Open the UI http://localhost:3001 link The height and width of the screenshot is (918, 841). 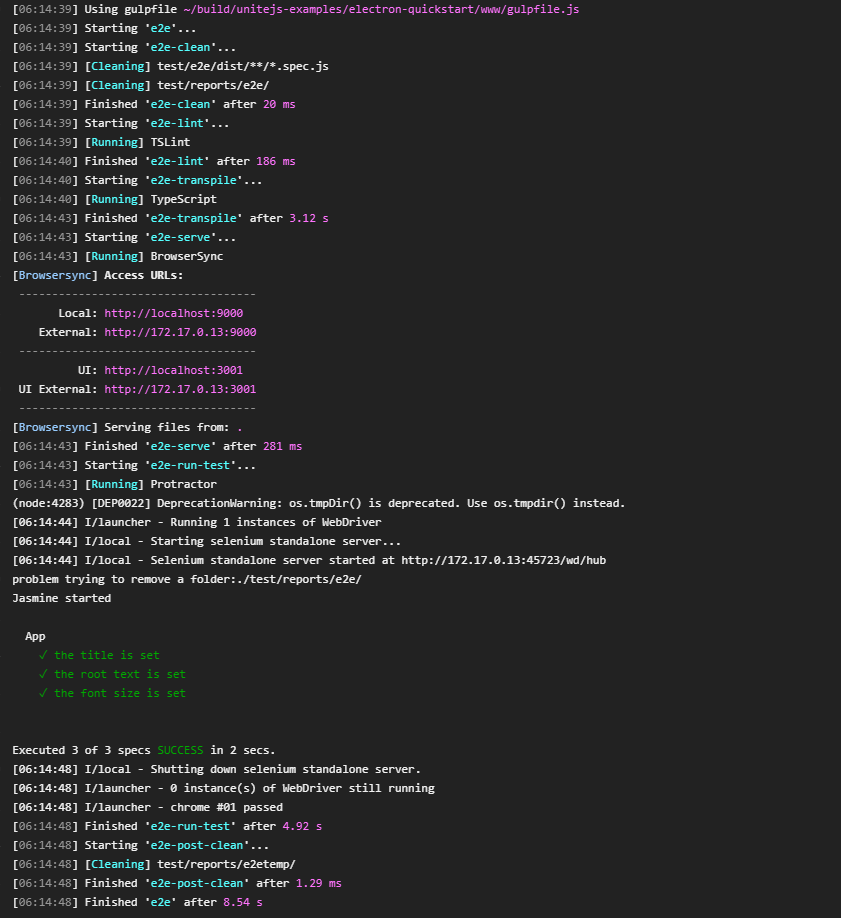click(x=173, y=370)
